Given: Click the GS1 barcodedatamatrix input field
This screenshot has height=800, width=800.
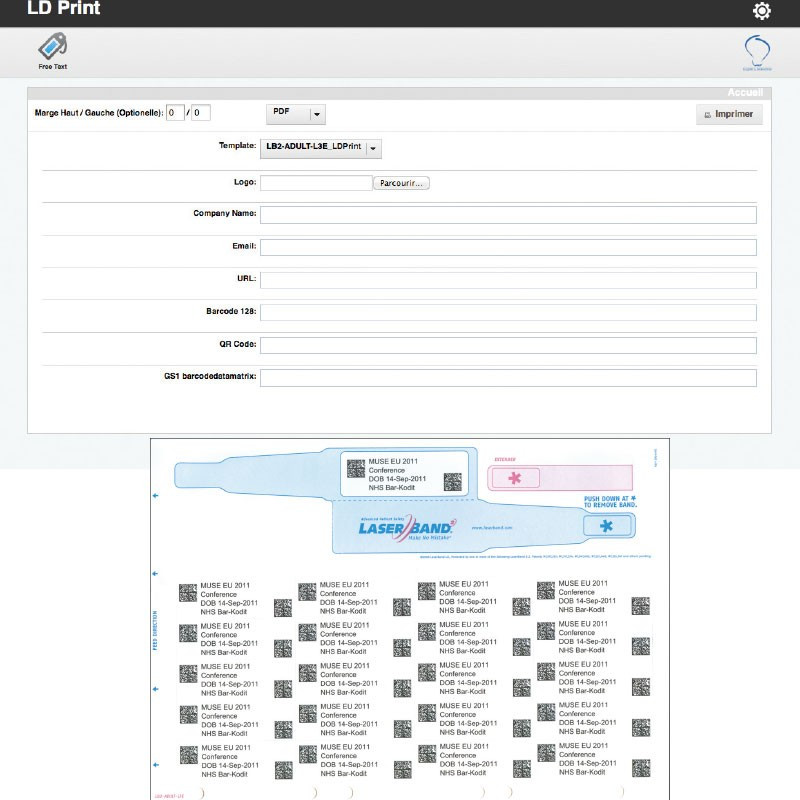Looking at the screenshot, I should point(508,378).
